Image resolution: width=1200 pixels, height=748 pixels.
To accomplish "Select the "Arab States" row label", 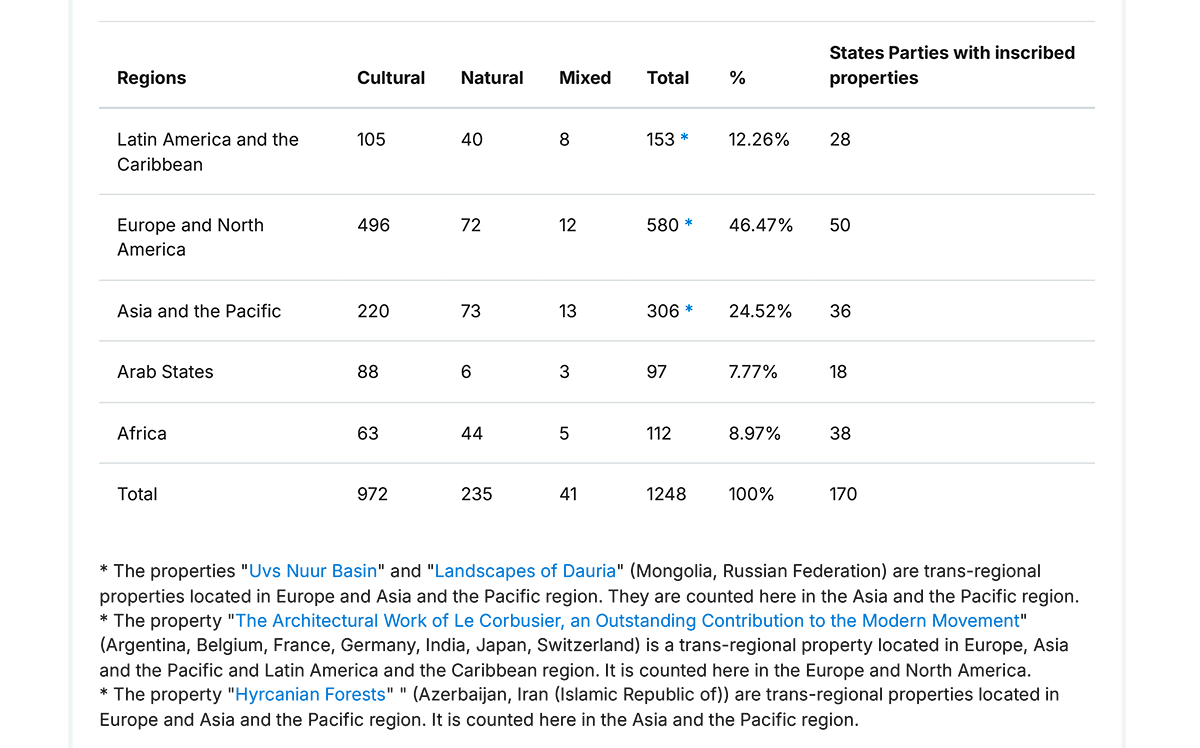I will click(x=165, y=372).
